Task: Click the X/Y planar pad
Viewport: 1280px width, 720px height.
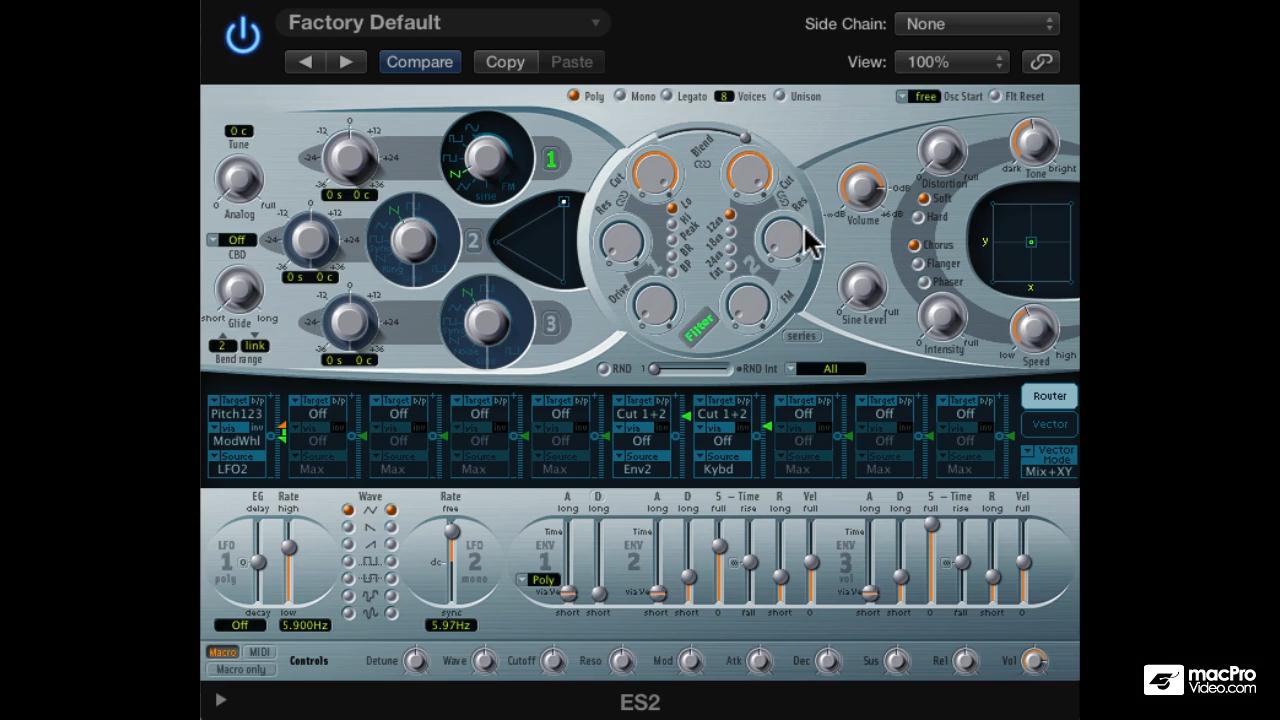Action: pos(1031,242)
